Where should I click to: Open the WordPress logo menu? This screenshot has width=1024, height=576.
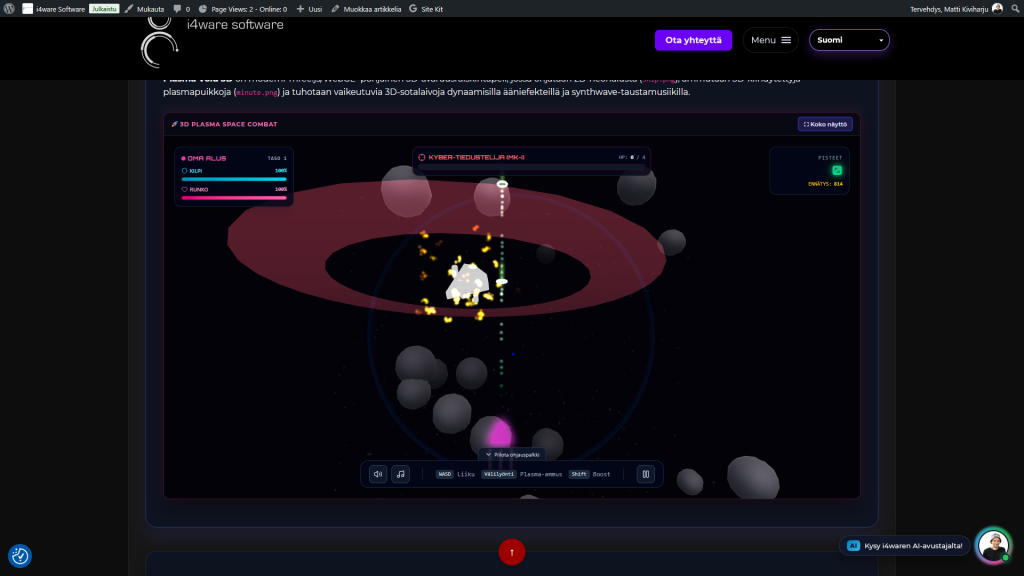coord(9,8)
